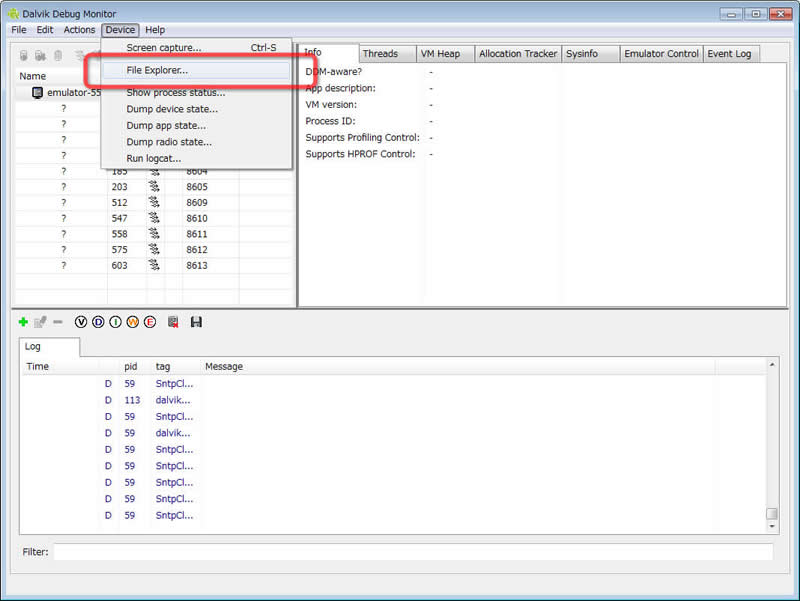The height and width of the screenshot is (601, 800).
Task: Select the log entry with pid 113
Action: [x=393, y=400]
